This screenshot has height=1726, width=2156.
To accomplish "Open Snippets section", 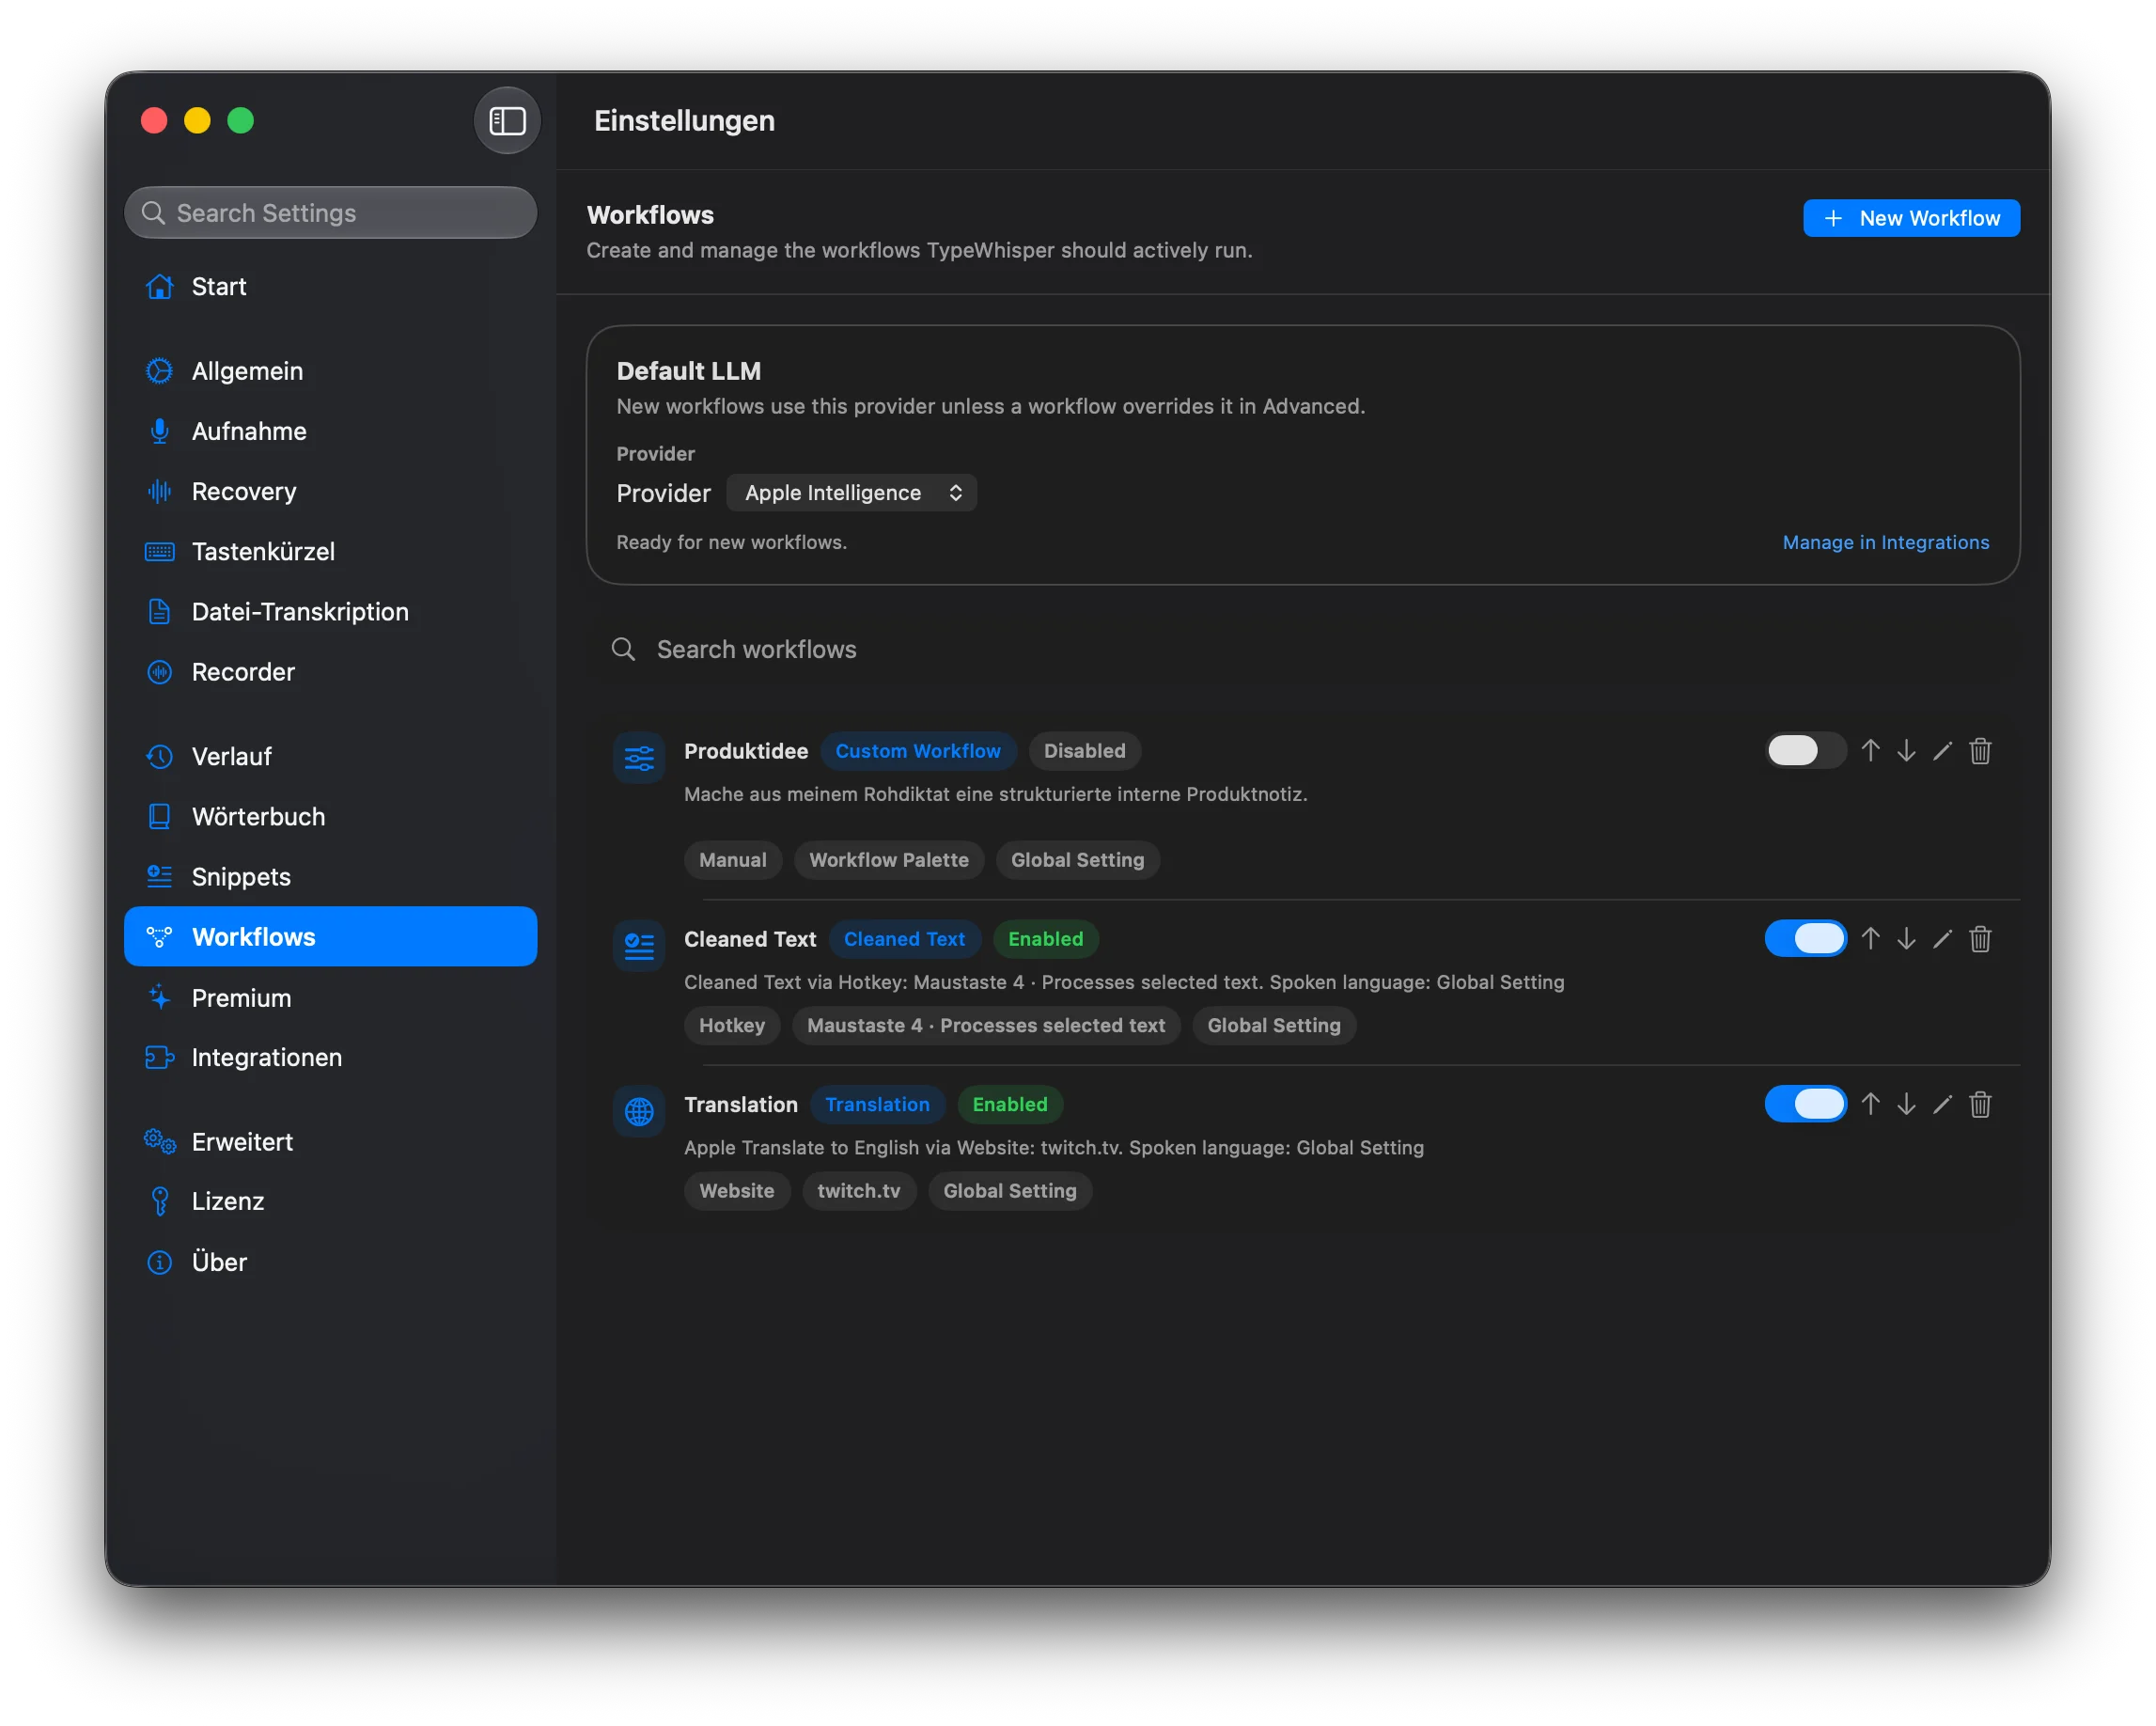I will coord(330,877).
